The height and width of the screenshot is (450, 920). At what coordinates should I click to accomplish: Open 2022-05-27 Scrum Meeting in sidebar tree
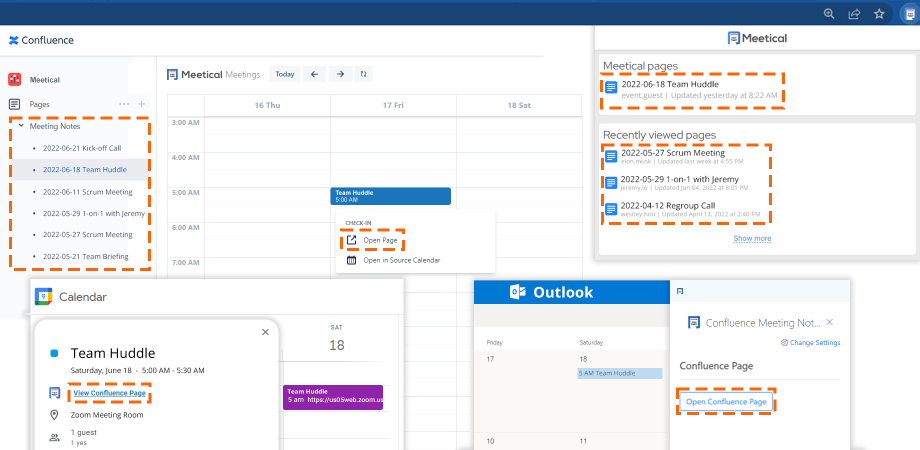[87, 235]
